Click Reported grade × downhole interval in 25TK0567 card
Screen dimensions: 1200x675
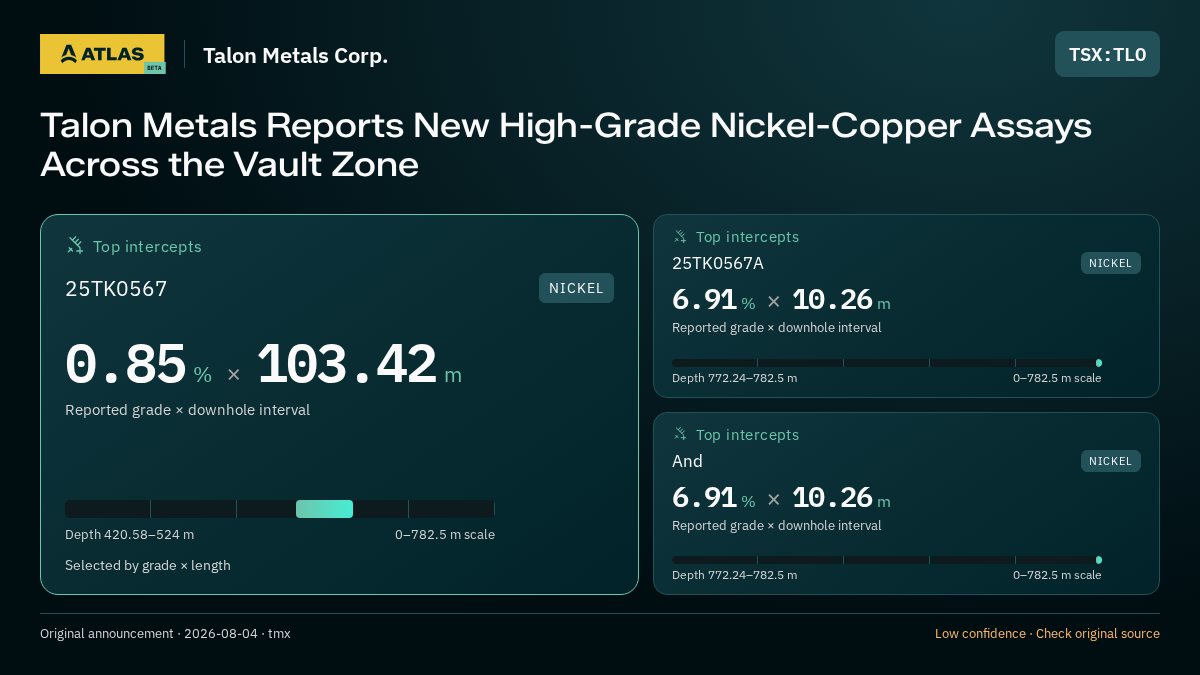pos(188,410)
